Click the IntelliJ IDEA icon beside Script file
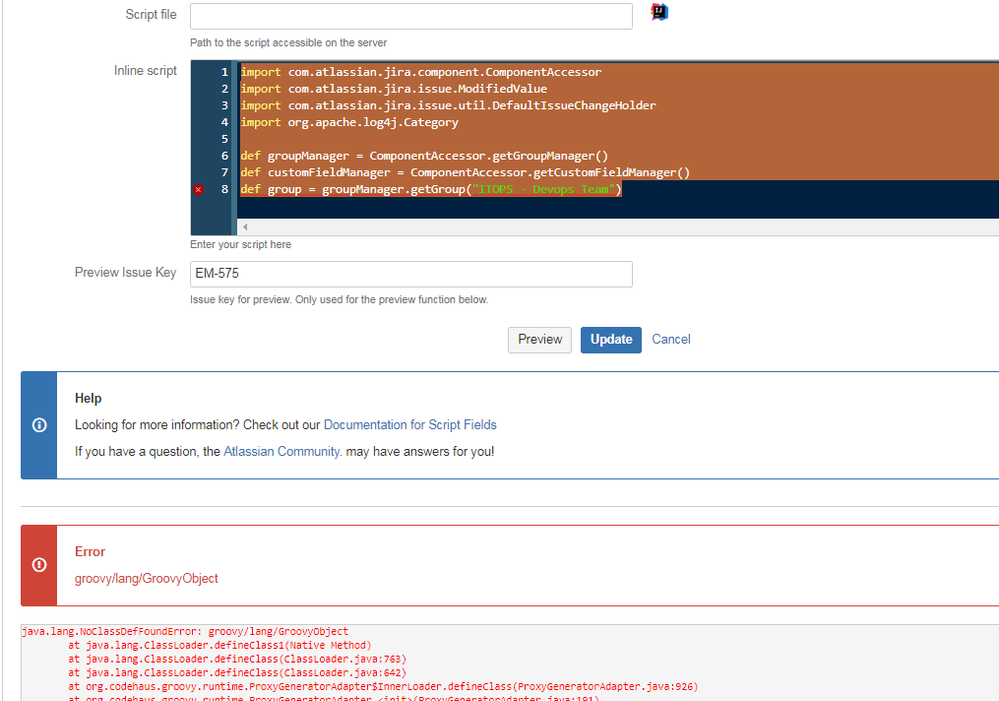Screen dimensions: 999x701 (x=659, y=12)
